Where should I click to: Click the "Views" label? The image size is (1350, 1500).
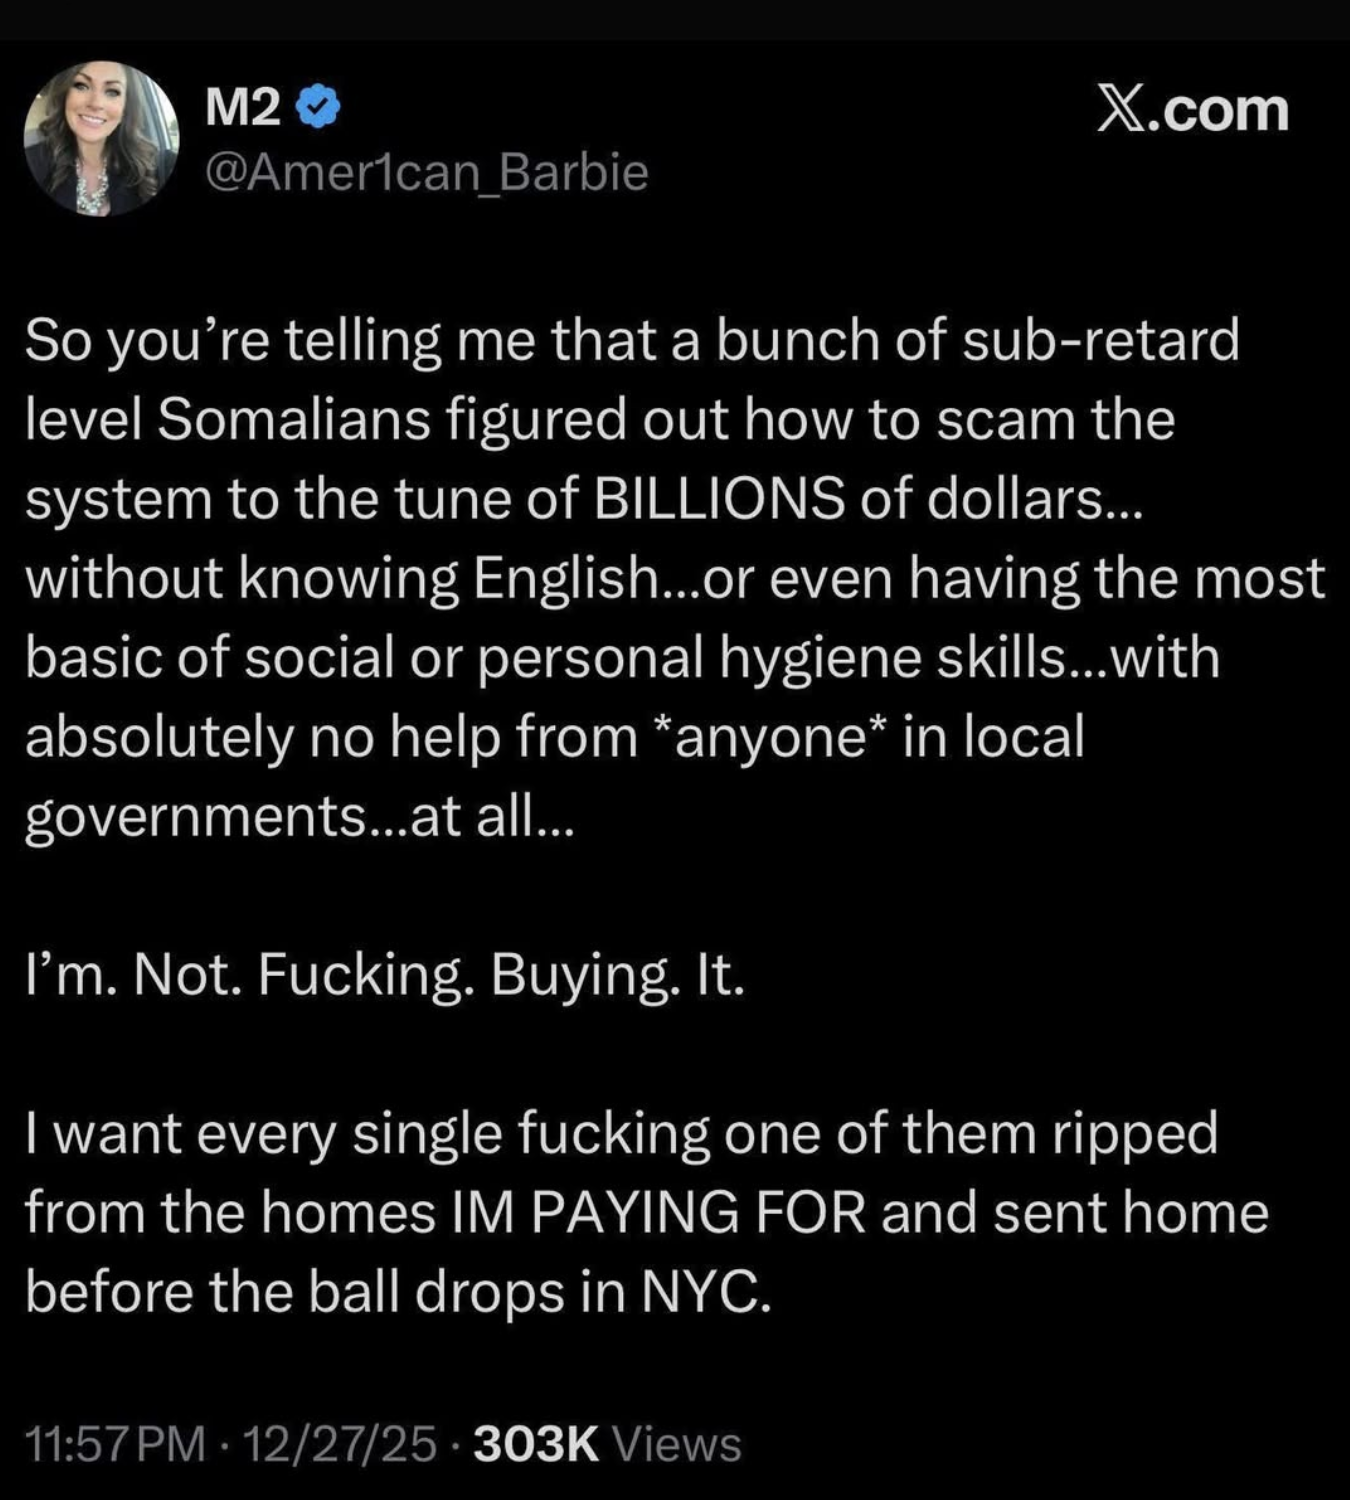point(676,1444)
